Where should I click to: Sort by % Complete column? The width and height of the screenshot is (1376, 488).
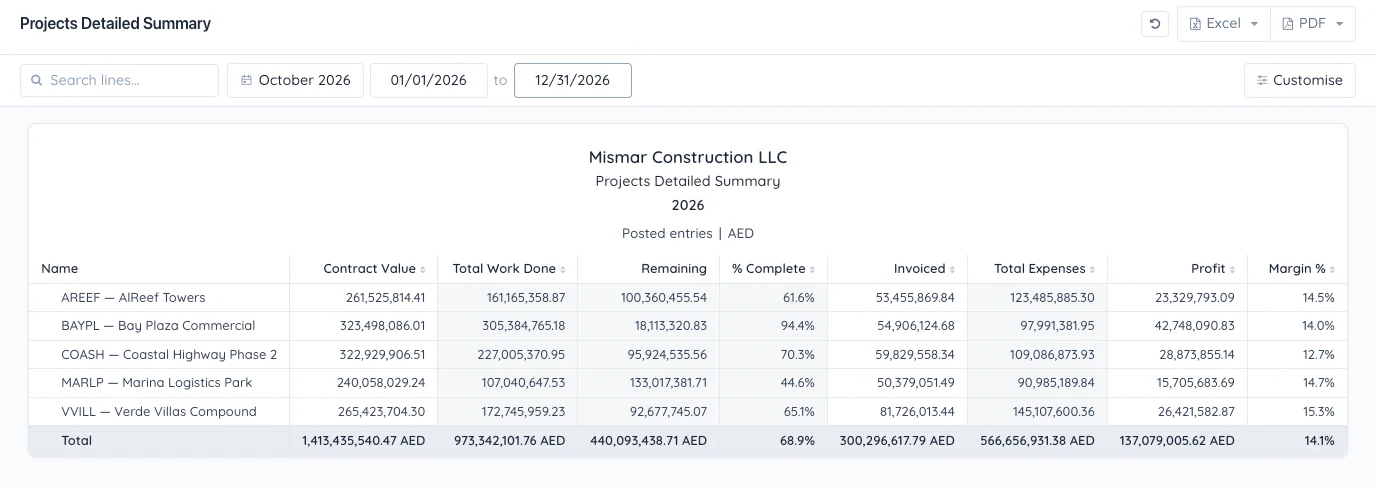[773, 269]
